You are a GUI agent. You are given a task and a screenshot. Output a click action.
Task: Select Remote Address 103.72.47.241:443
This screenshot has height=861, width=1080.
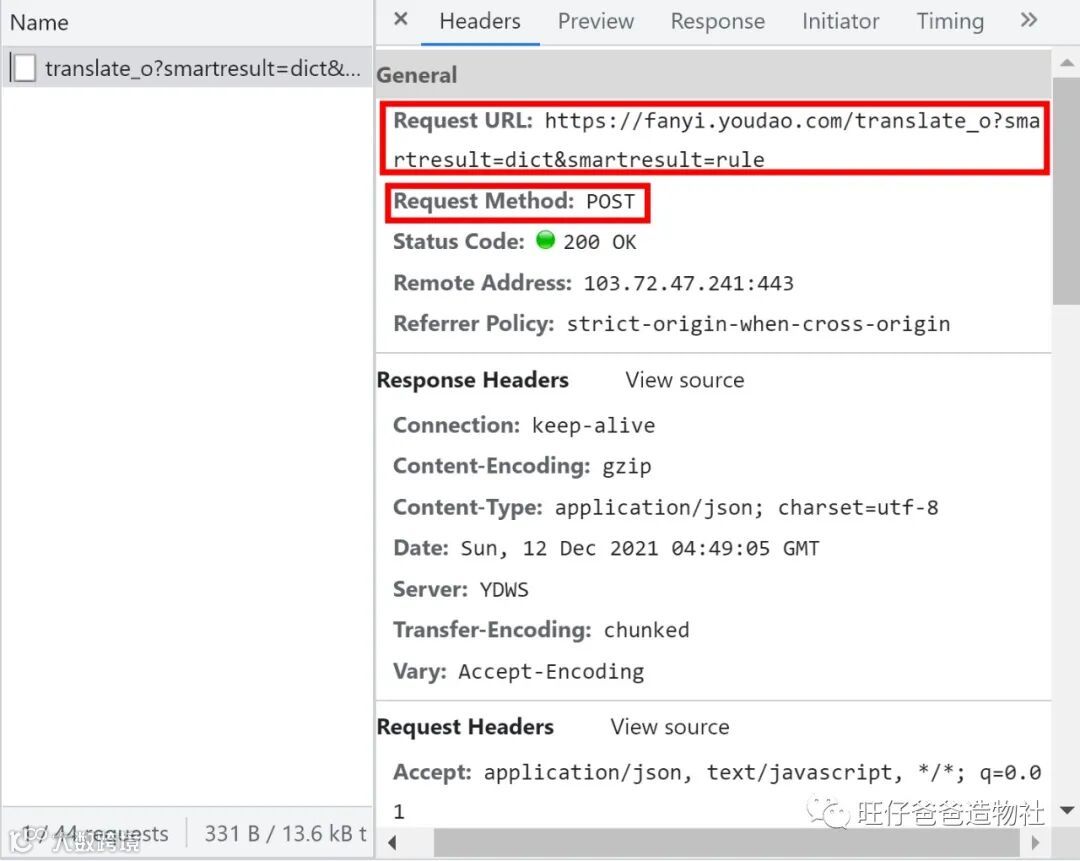click(x=689, y=283)
